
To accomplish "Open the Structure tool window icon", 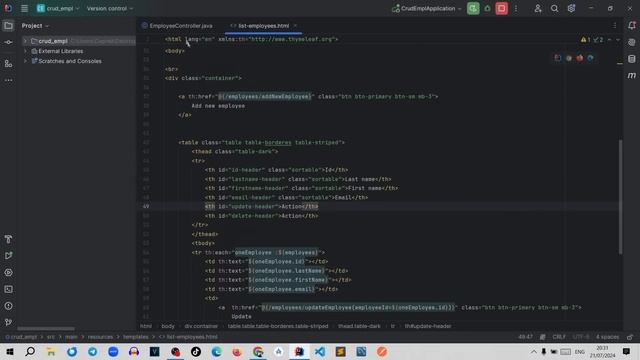I will point(8,64).
